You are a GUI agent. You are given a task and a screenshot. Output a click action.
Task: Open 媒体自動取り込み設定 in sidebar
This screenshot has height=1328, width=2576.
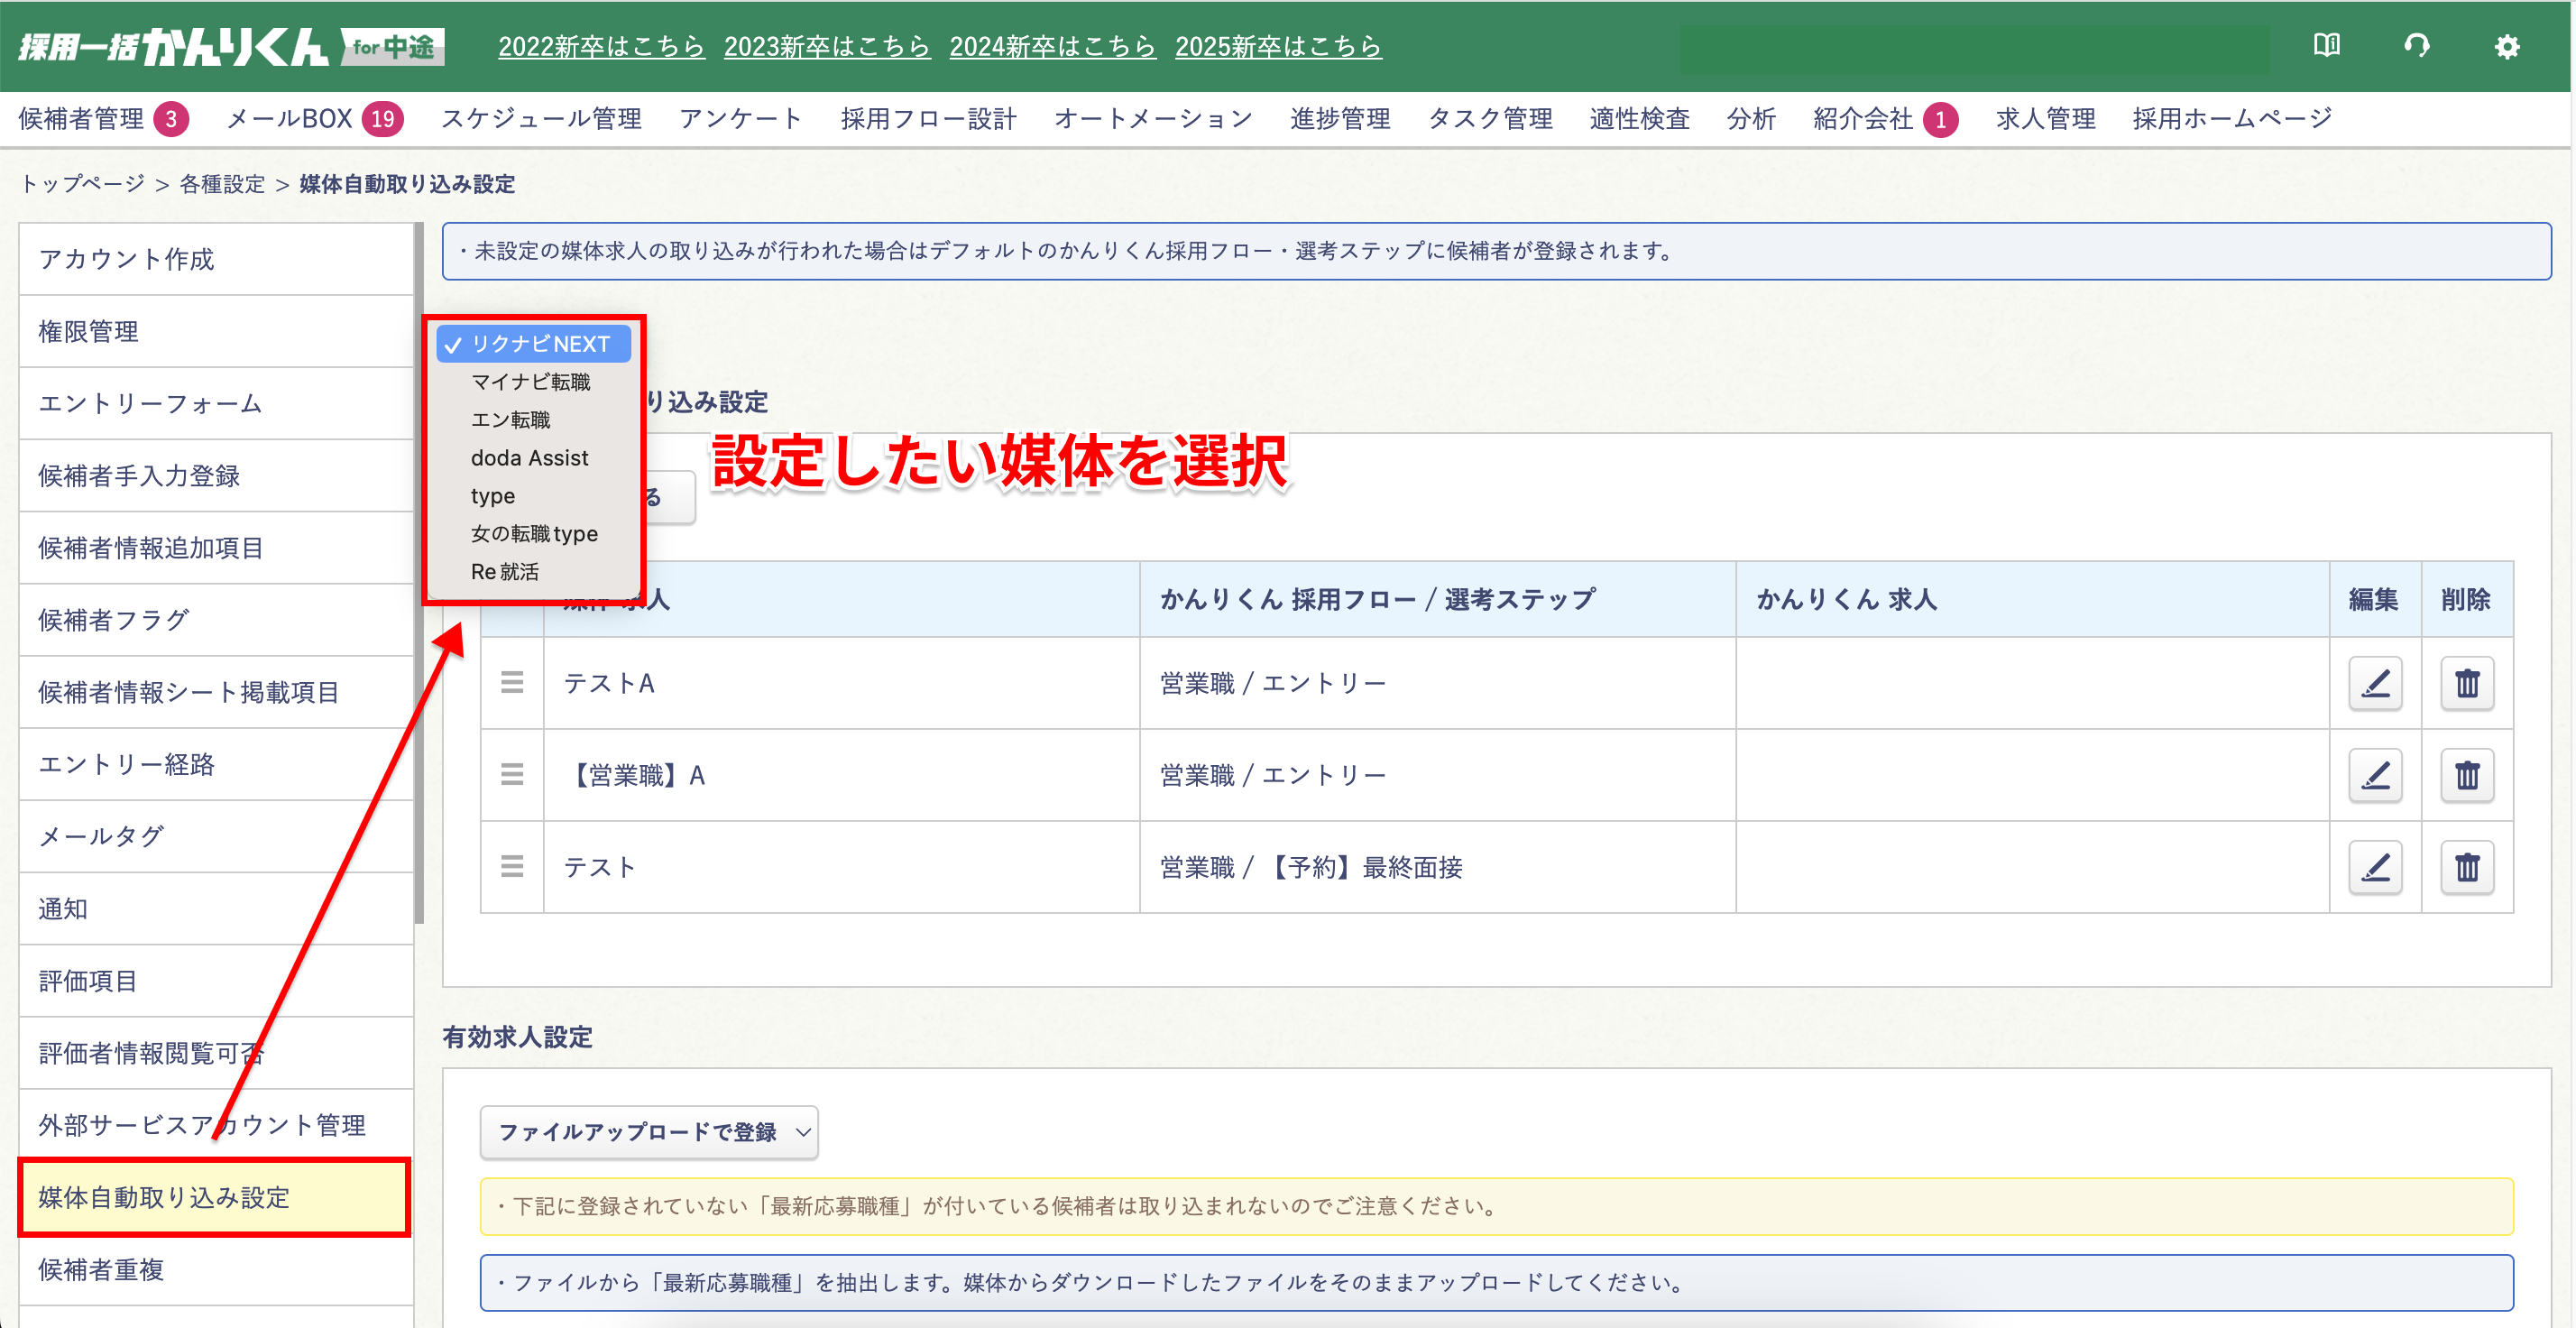[214, 1197]
